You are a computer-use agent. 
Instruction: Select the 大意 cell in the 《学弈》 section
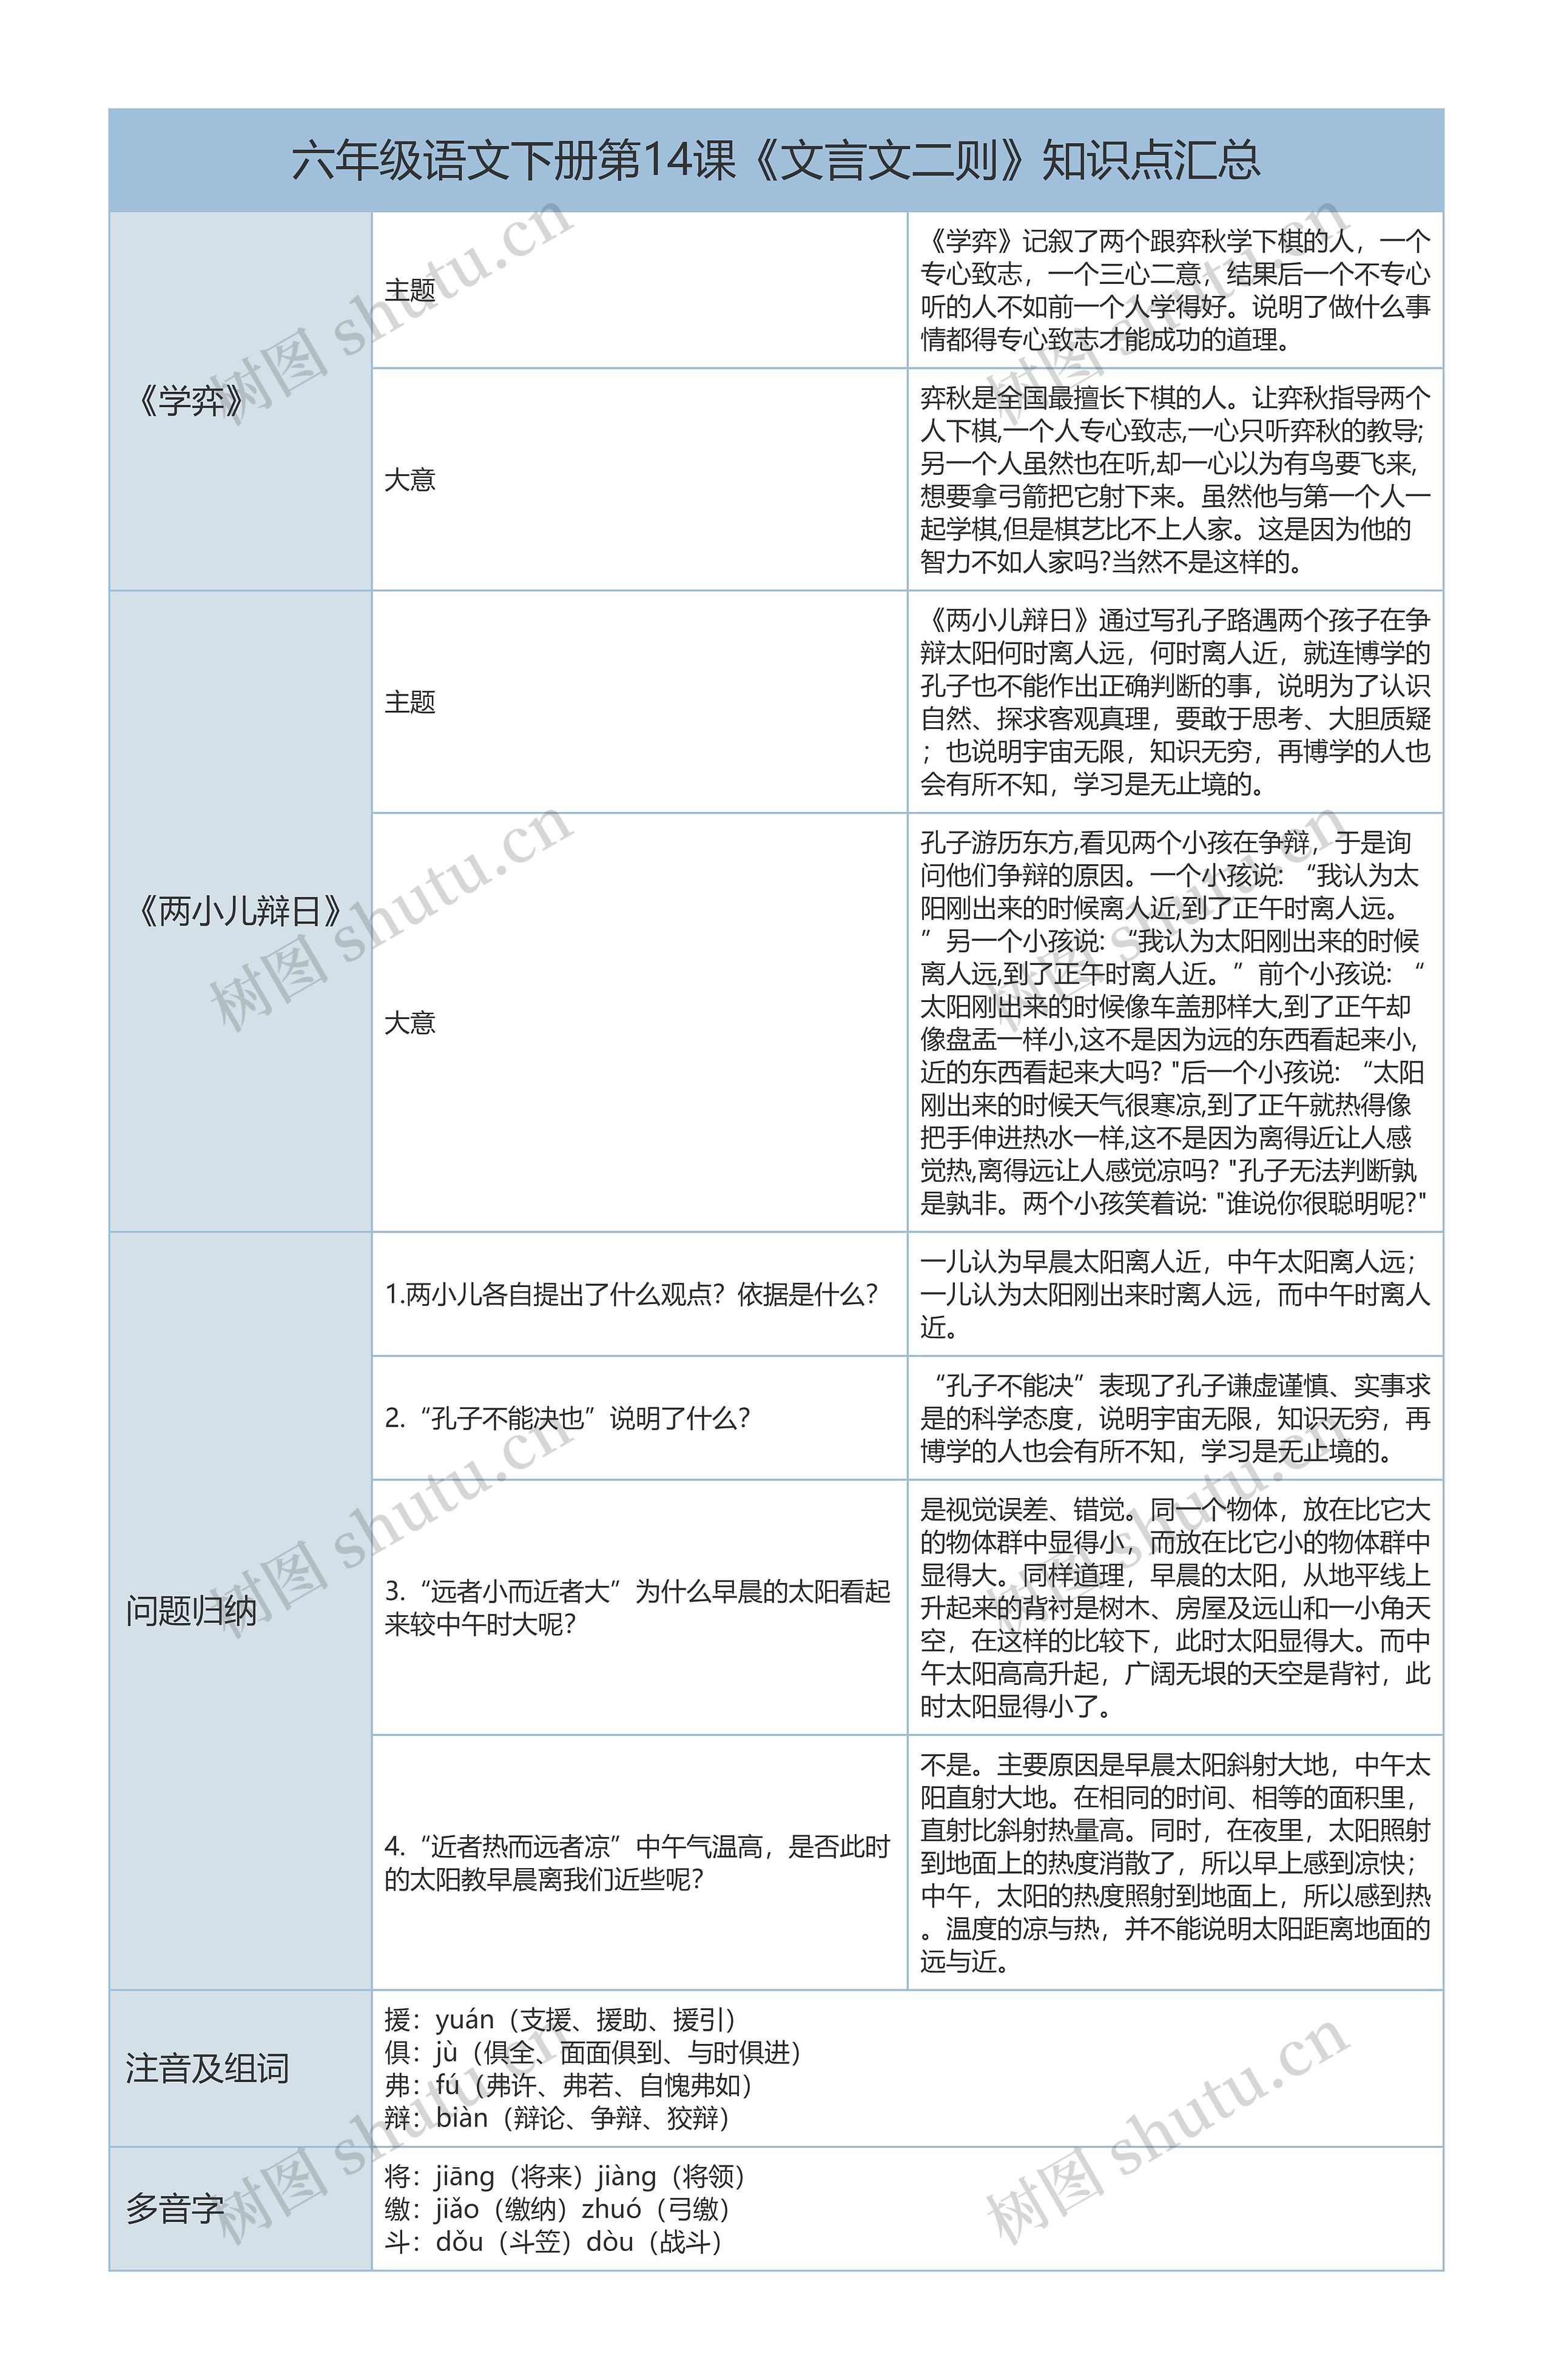(x=640, y=480)
